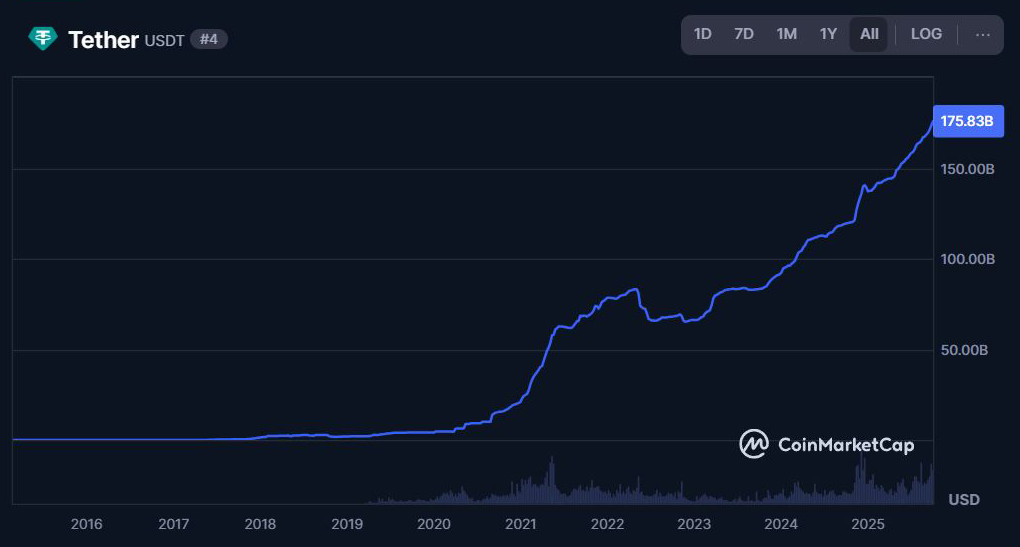This screenshot has height=547, width=1020.
Task: Open the three-dot more options menu
Action: click(x=982, y=34)
